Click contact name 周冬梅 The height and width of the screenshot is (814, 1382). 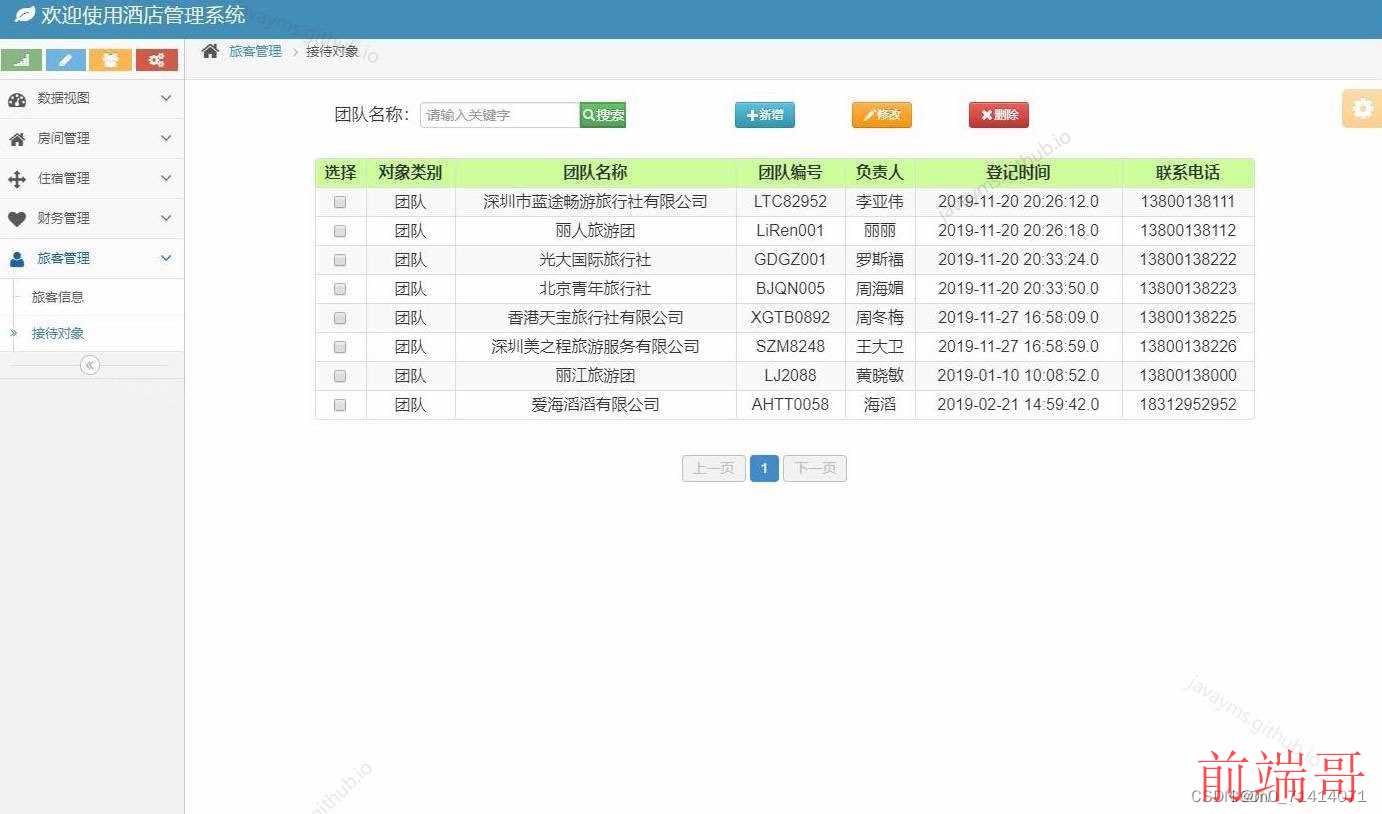(x=880, y=318)
